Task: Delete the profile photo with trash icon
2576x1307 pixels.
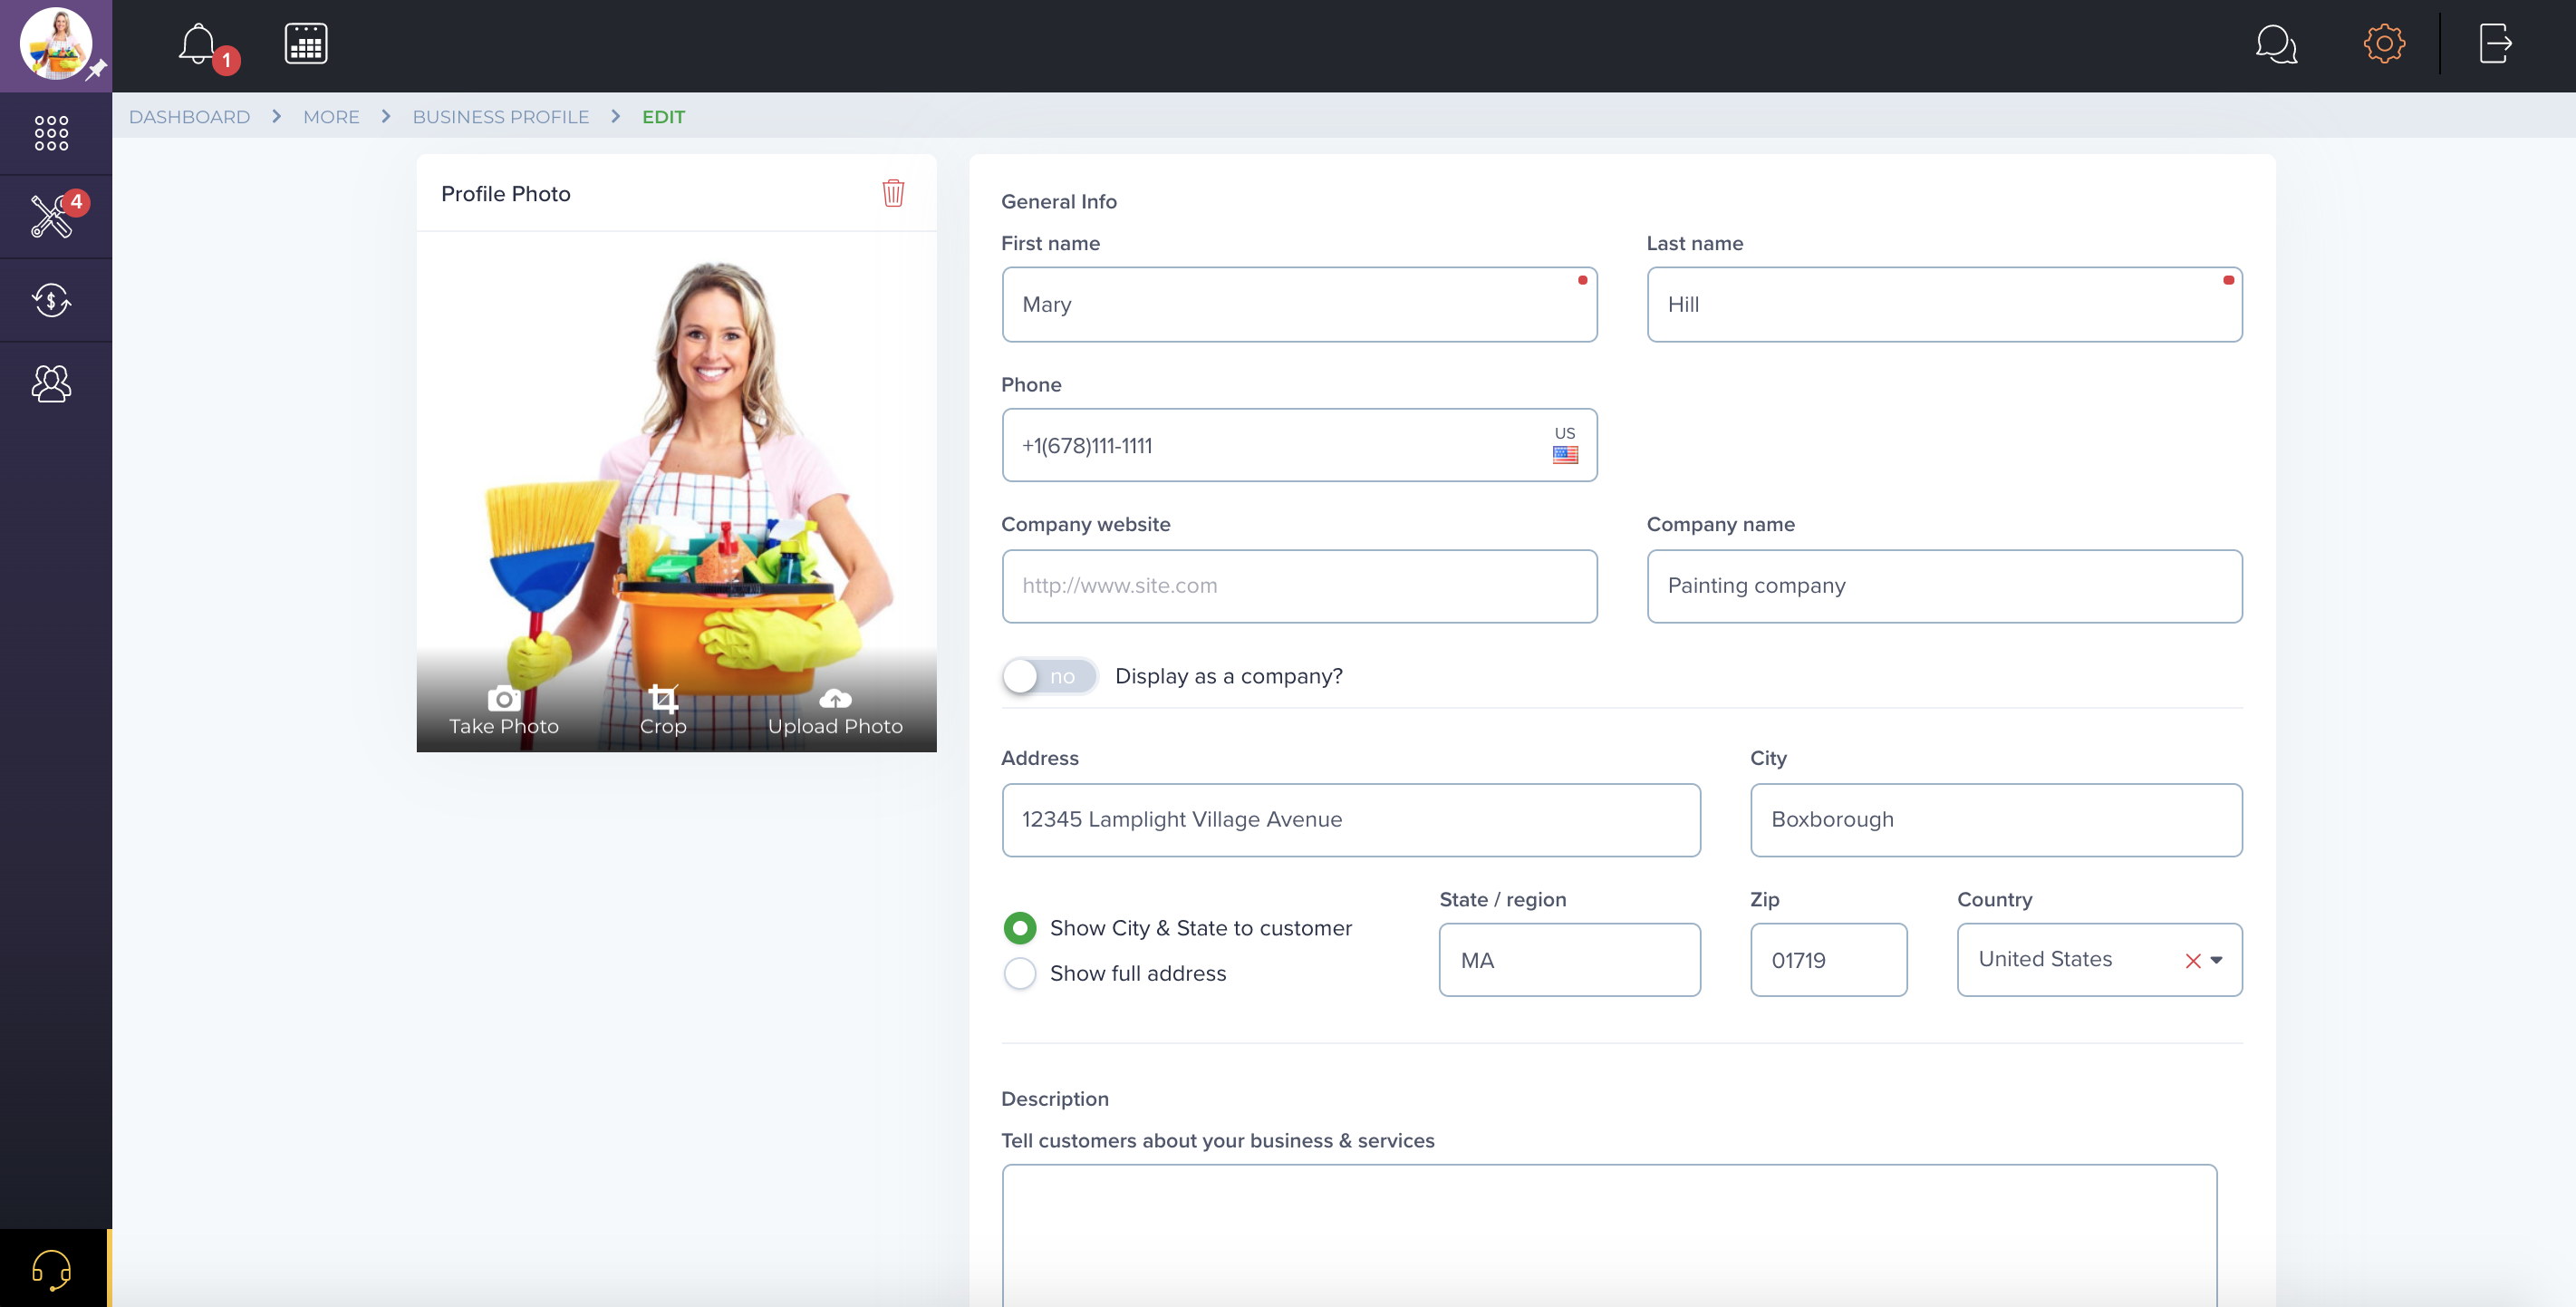Action: pos(893,193)
